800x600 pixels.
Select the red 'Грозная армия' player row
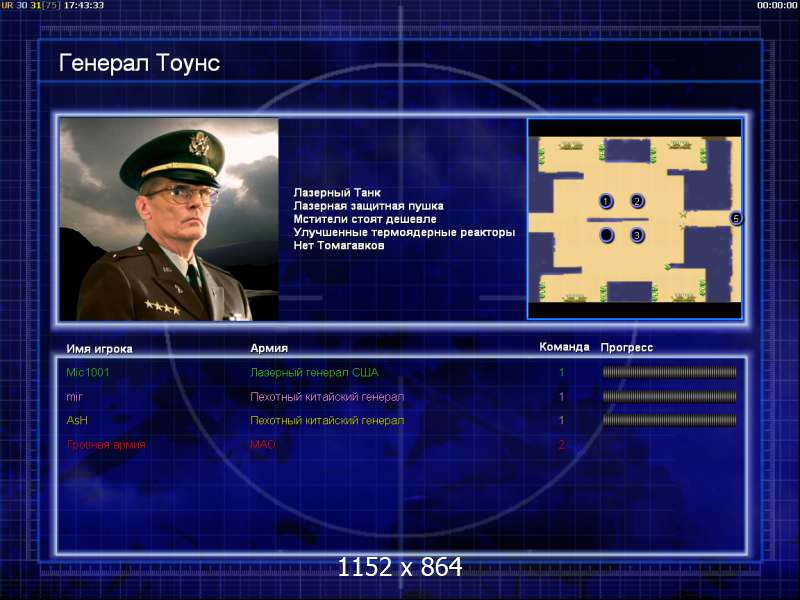401,444
